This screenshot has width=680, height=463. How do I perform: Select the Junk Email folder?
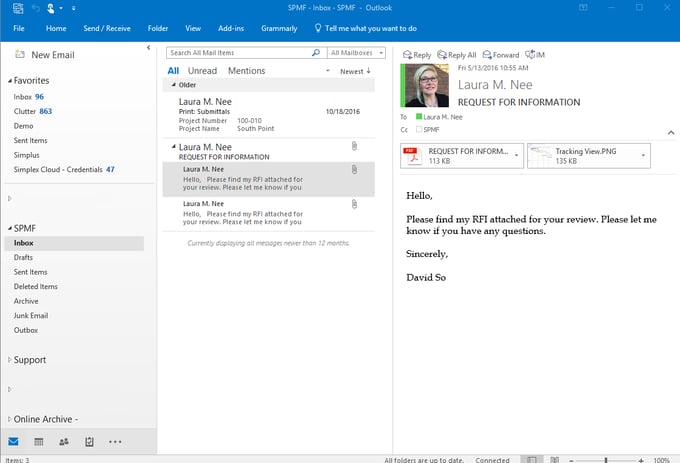31,315
